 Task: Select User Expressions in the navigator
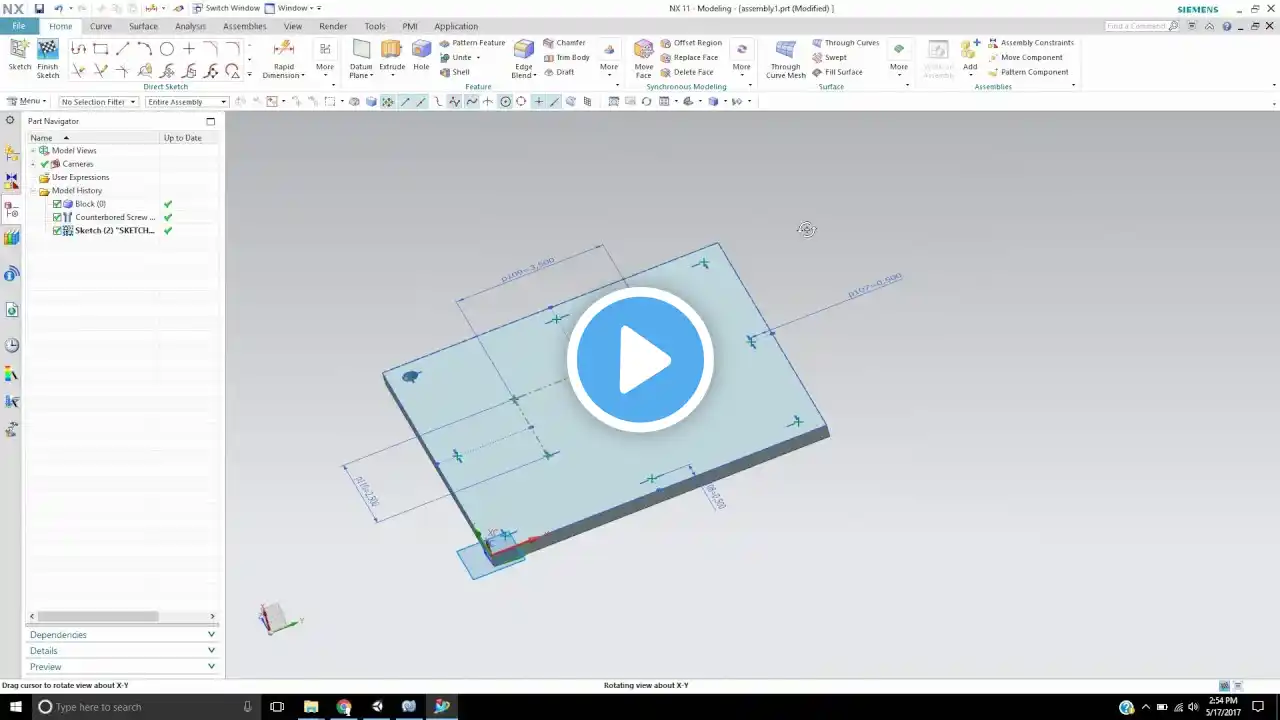pyautogui.click(x=80, y=177)
